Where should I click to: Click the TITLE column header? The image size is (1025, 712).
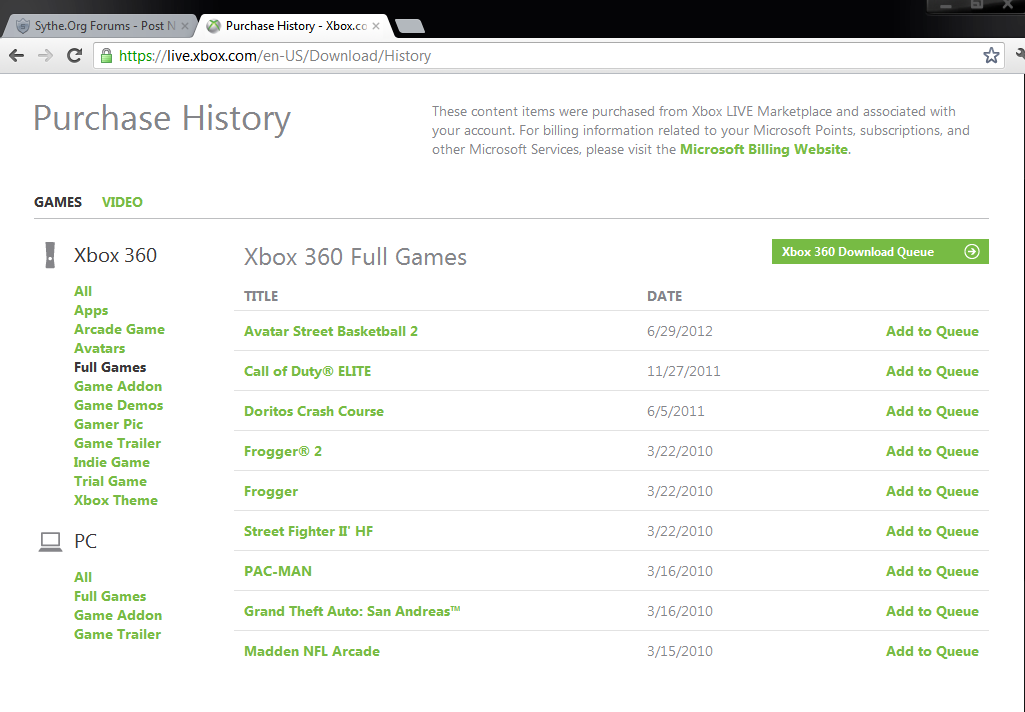(x=261, y=296)
